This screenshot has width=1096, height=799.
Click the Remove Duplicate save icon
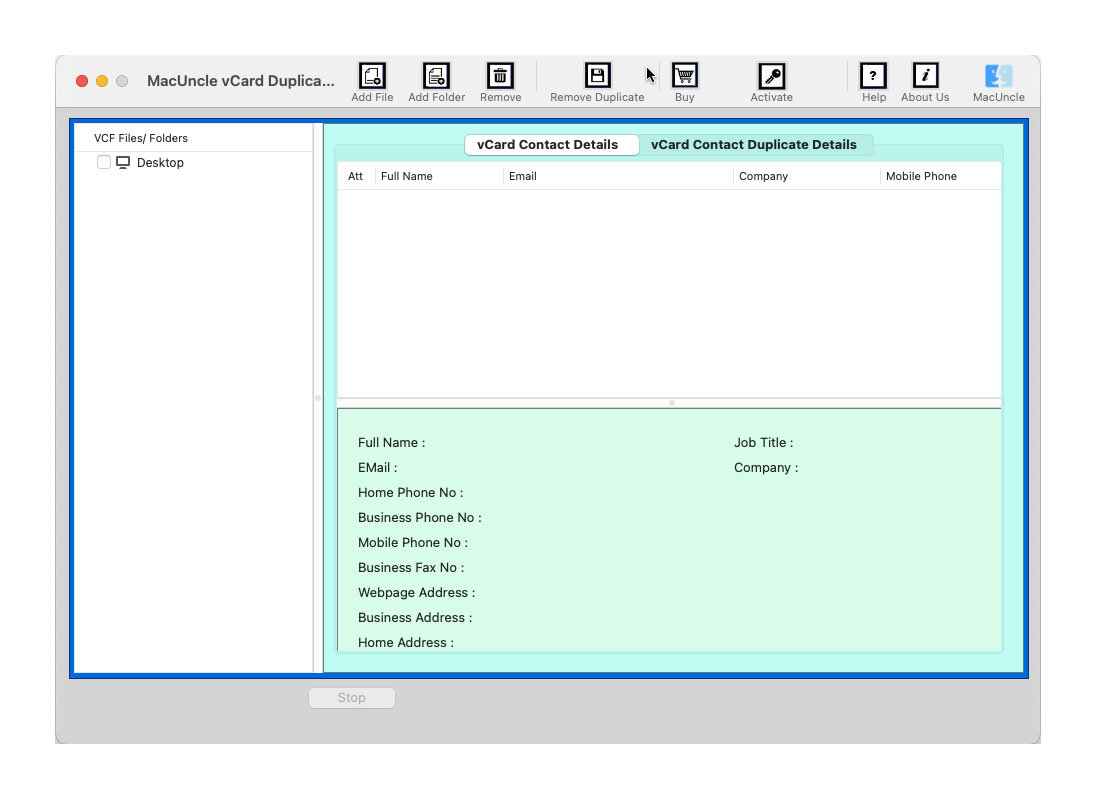[x=597, y=76]
